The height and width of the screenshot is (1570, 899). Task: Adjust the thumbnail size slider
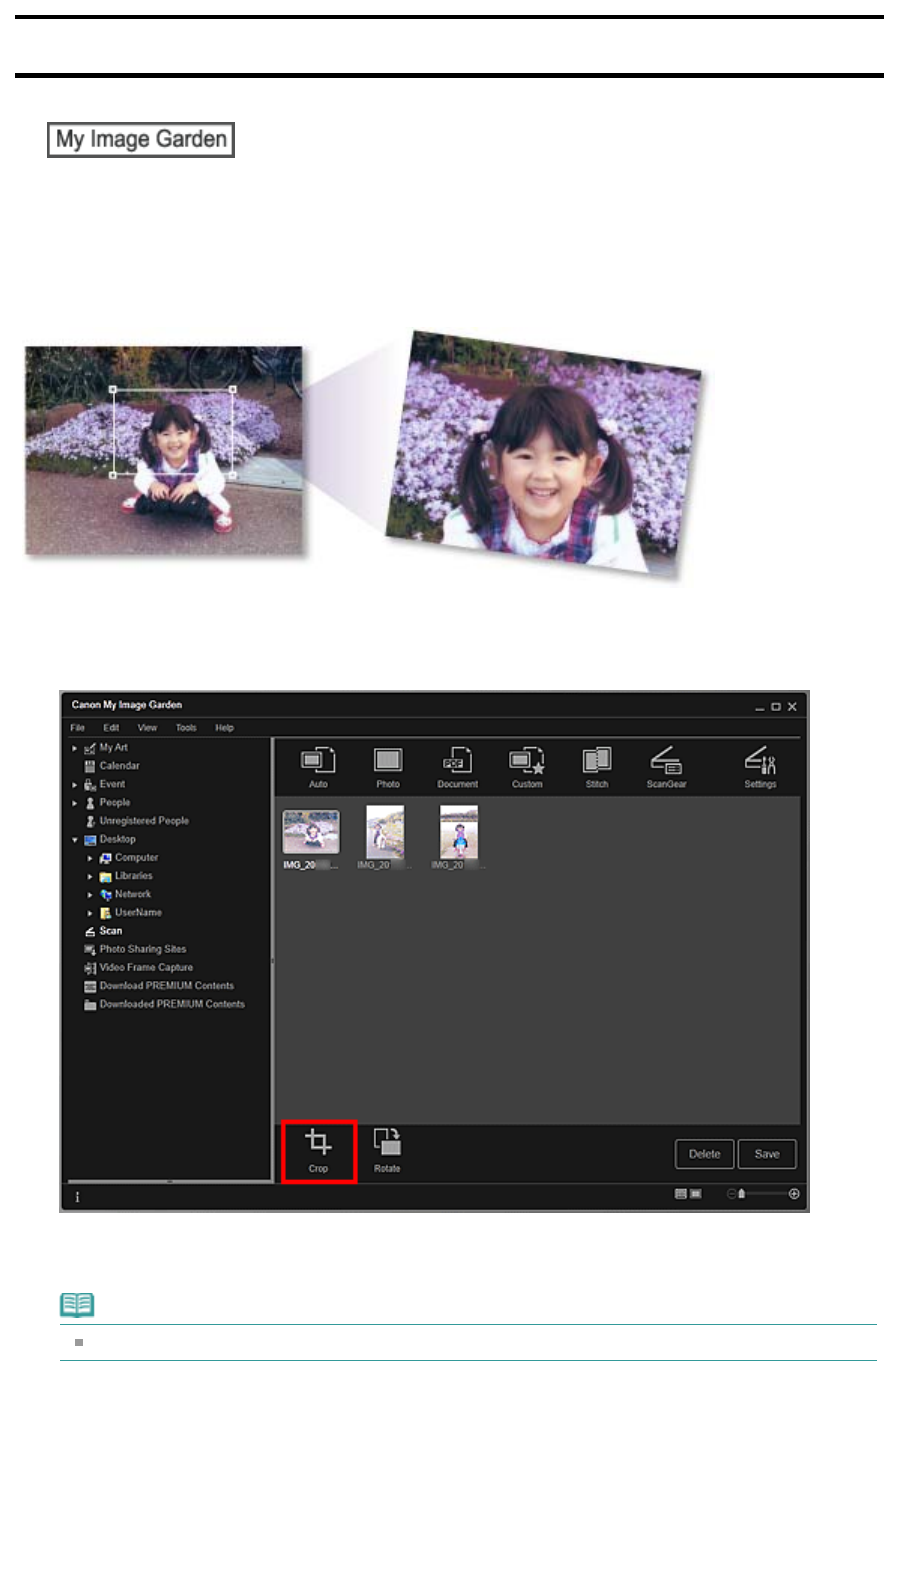[763, 1194]
